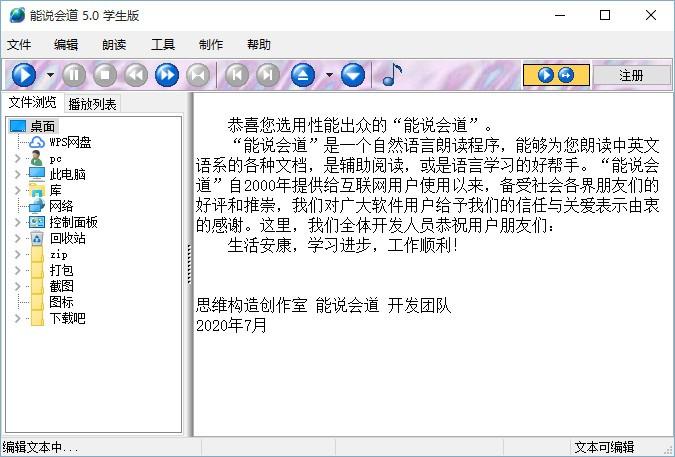Click the rewind button in toolbar
675x457 pixels.
[136, 75]
